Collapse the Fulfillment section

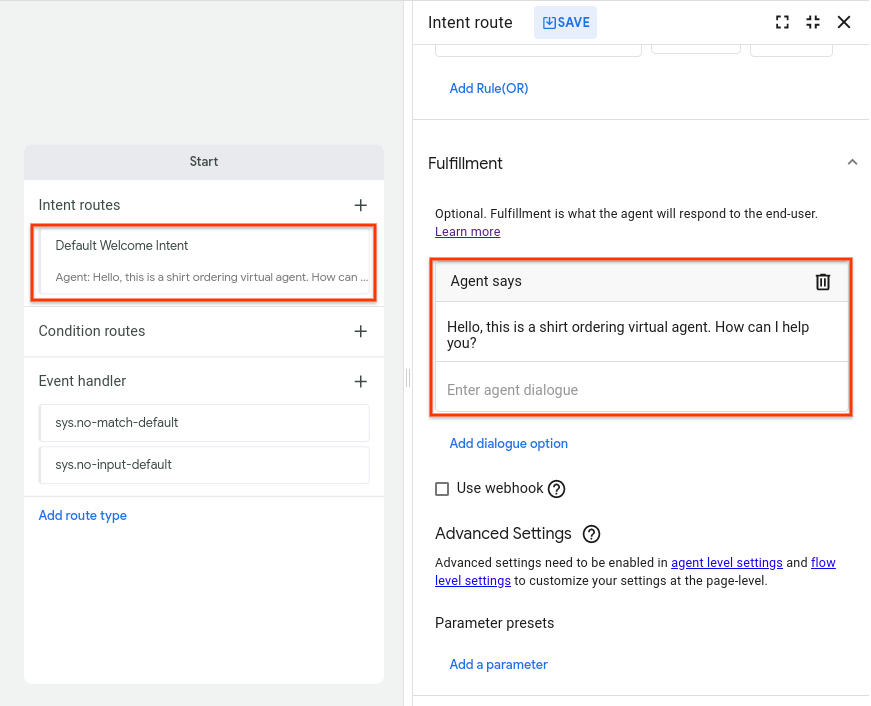coord(852,162)
